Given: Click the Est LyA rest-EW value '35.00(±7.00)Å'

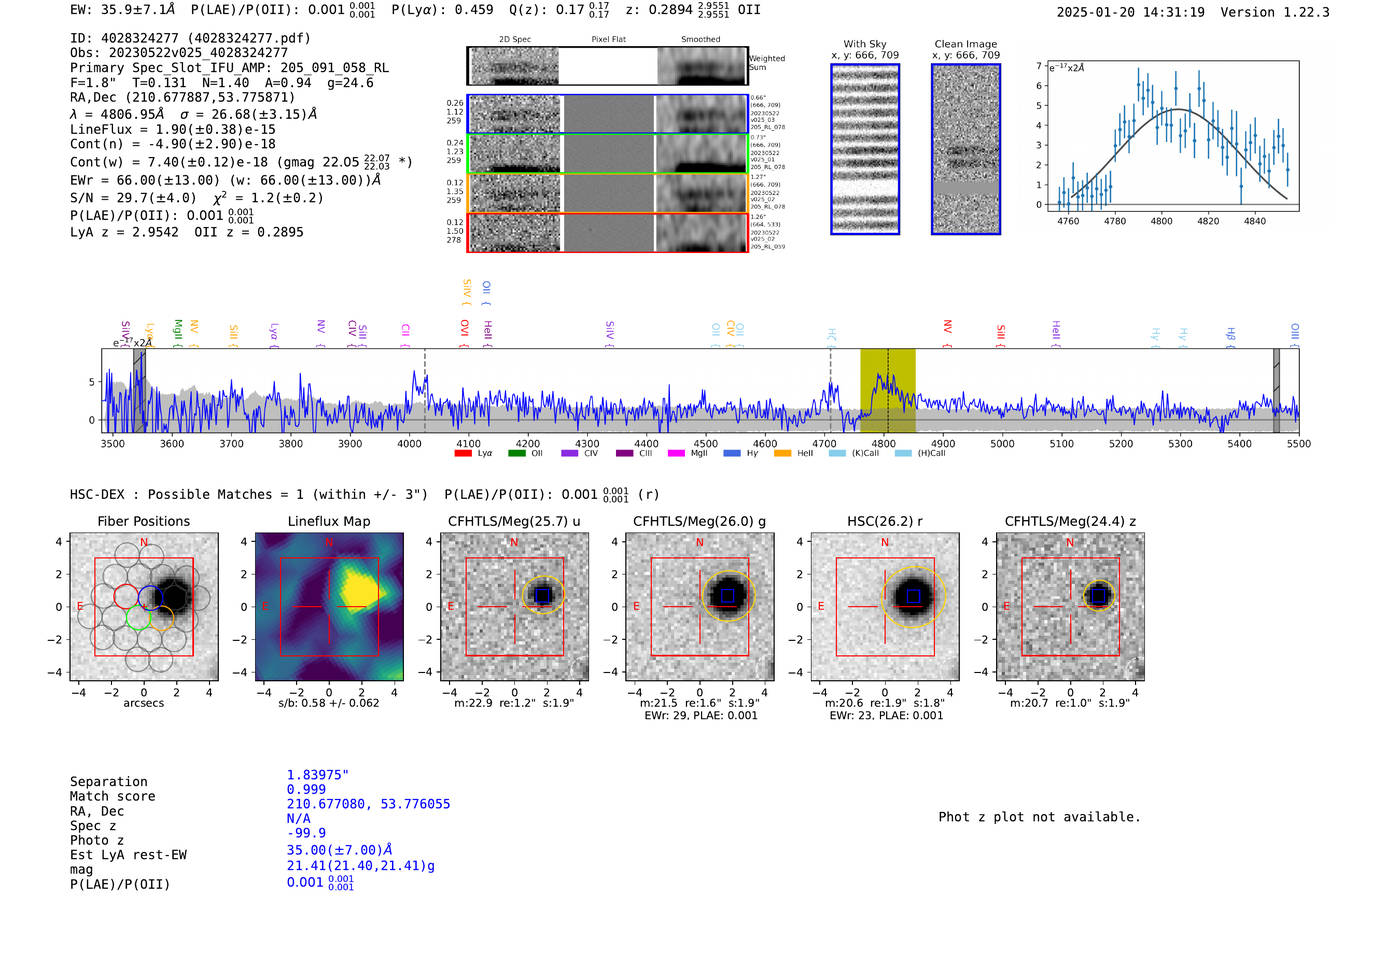Looking at the screenshot, I should [x=339, y=850].
